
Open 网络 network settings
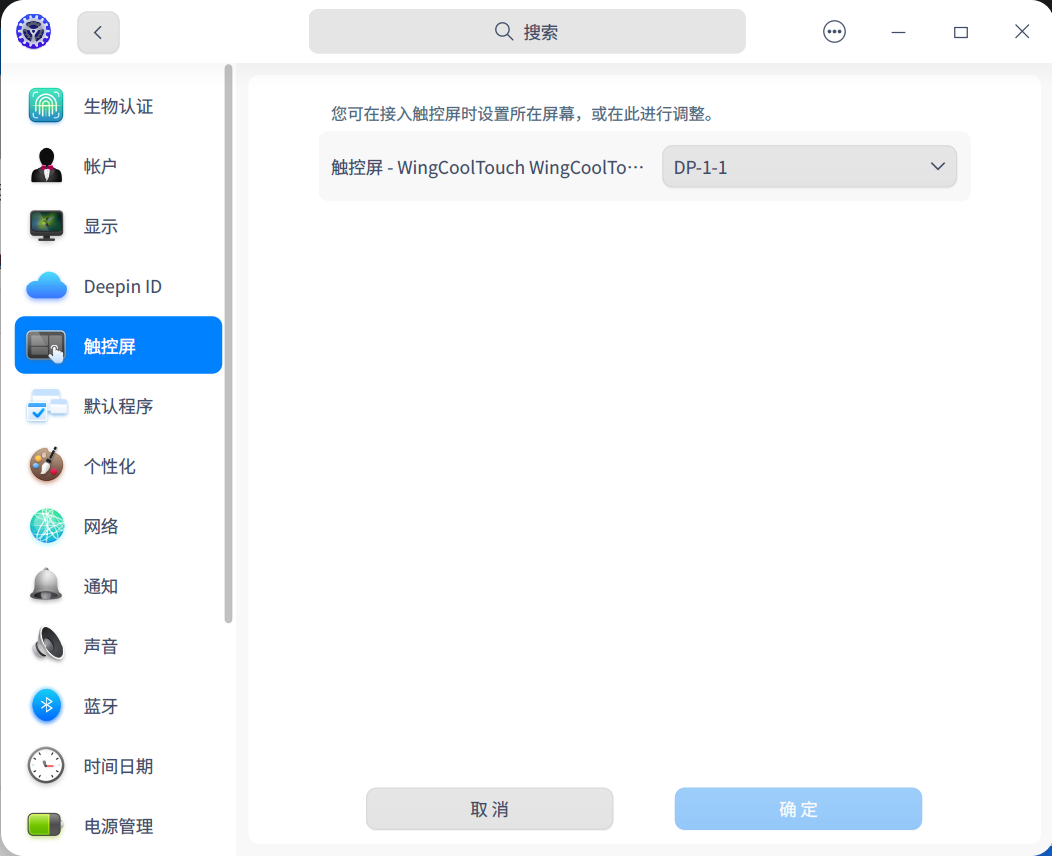[x=117, y=525]
